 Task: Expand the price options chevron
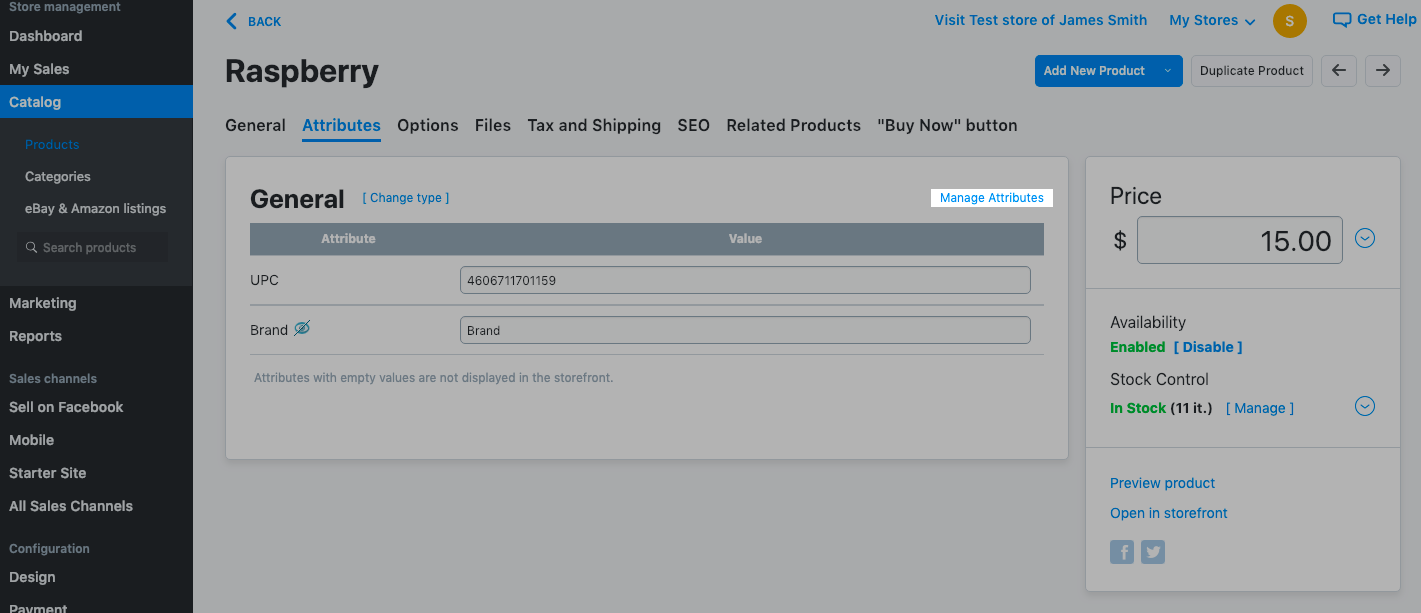pyautogui.click(x=1365, y=238)
